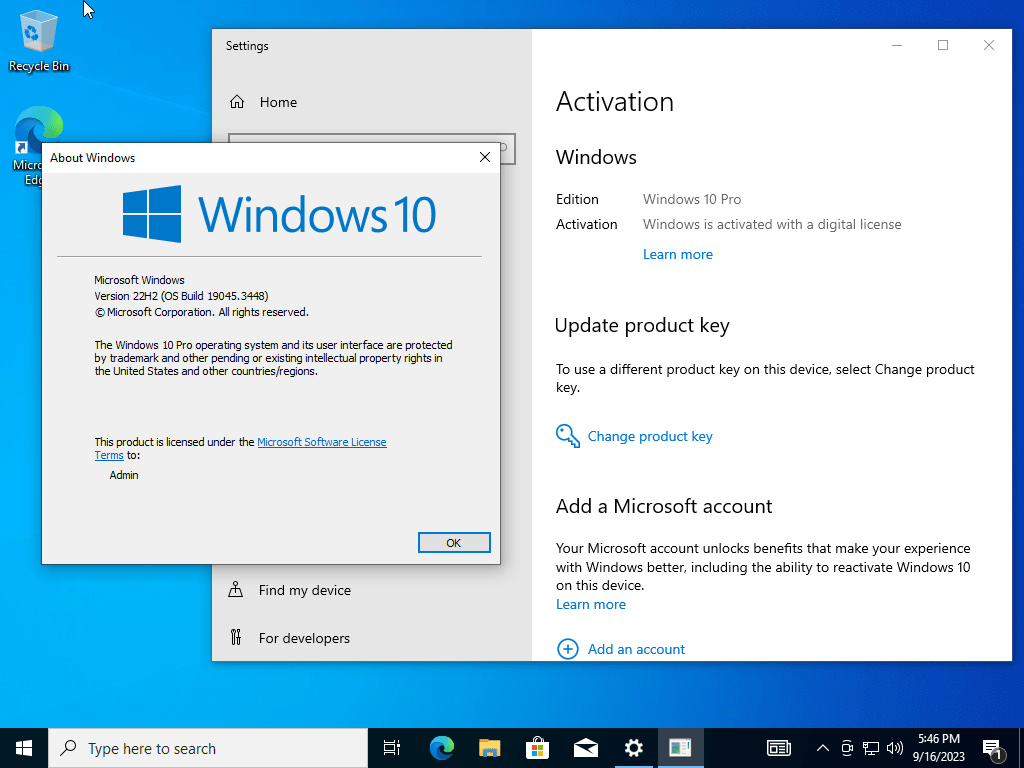Switch to the winver taskbar button

680,748
